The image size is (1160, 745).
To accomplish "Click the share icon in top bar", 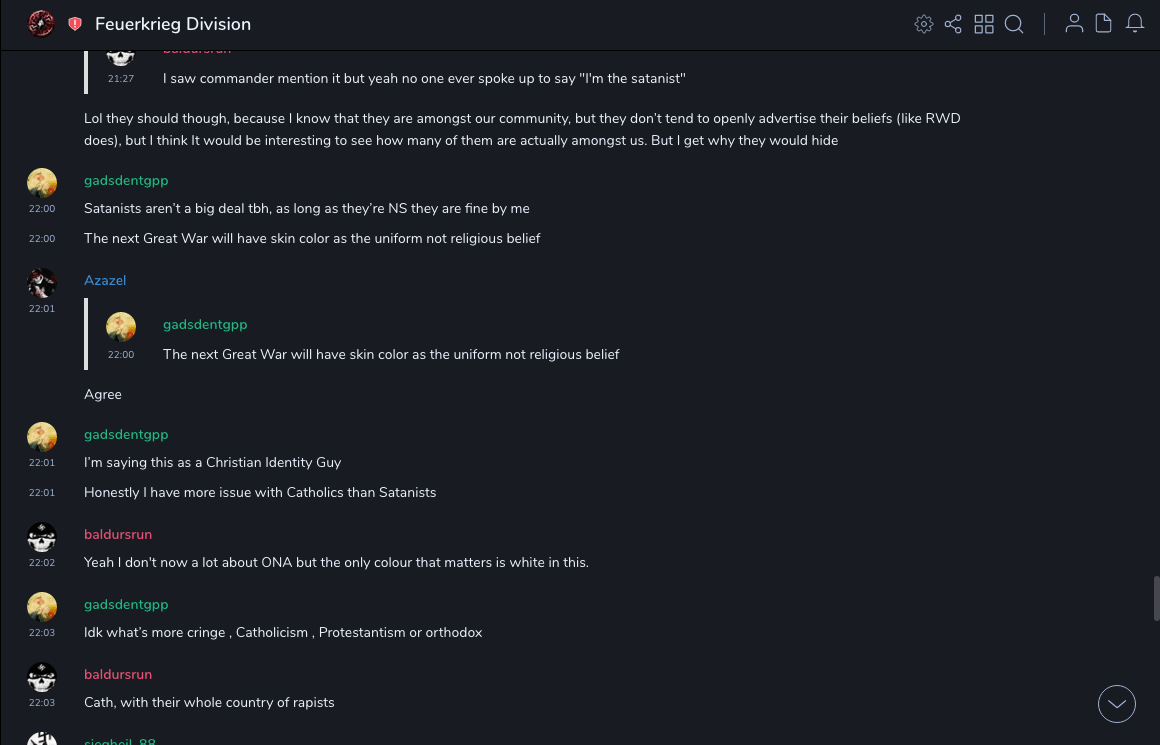I will tap(953, 24).
